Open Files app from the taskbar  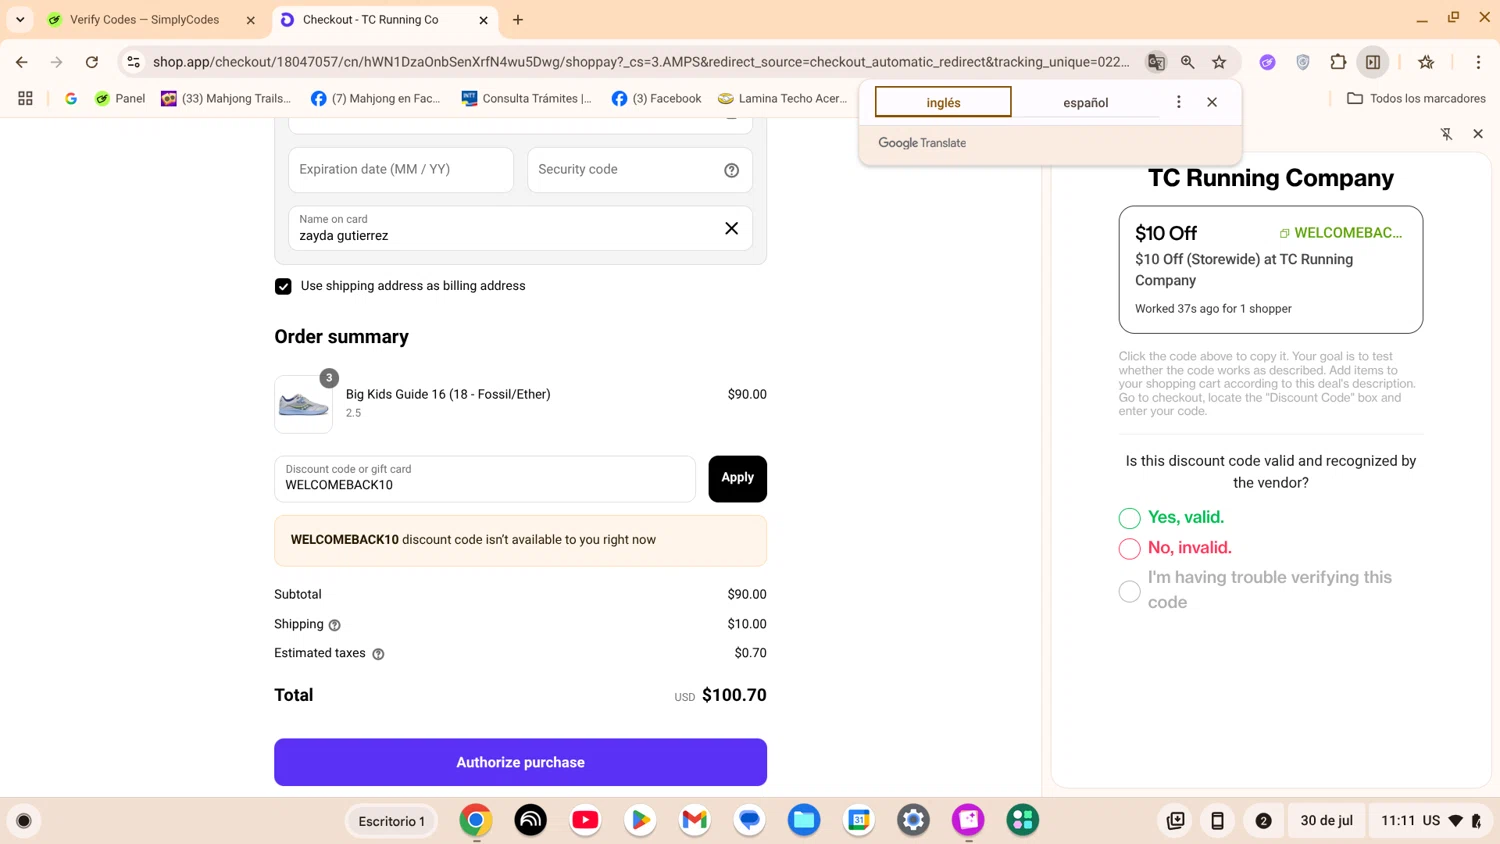(x=804, y=821)
